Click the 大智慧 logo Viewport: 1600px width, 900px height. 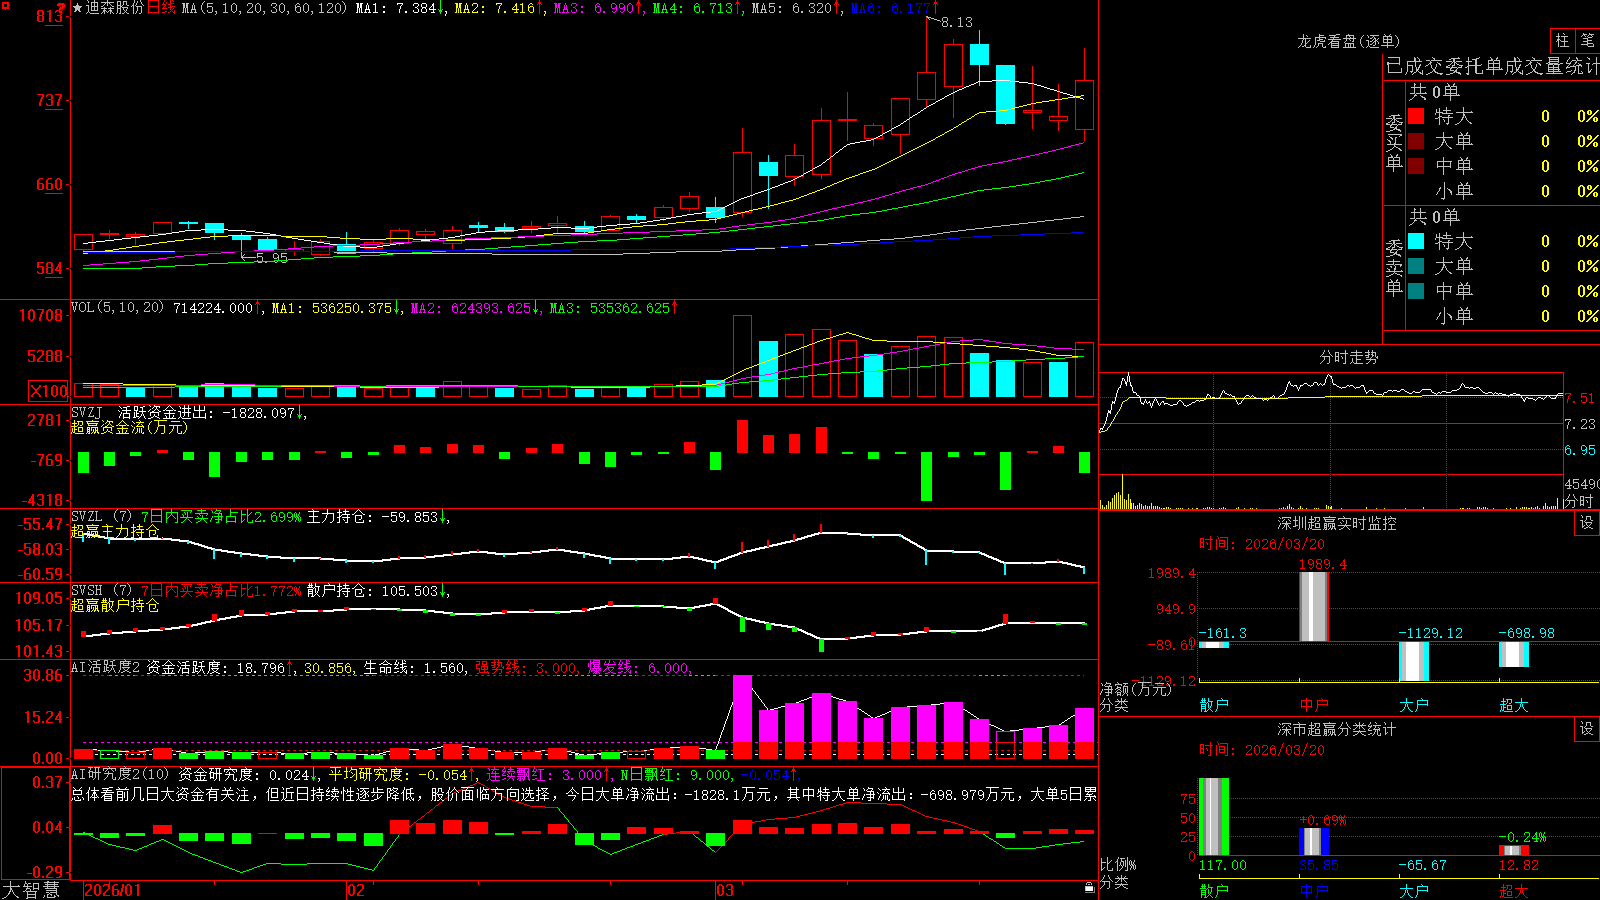tap(31, 890)
